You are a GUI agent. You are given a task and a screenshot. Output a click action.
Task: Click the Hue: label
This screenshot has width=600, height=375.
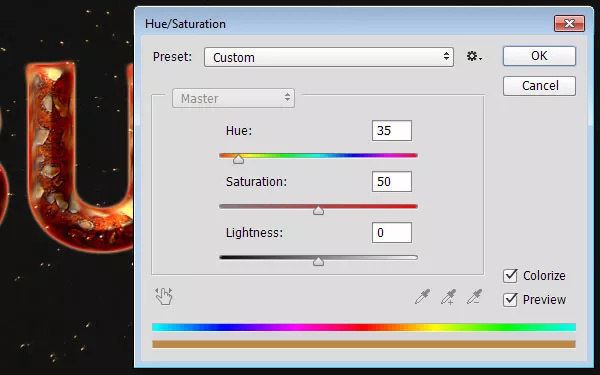pyautogui.click(x=239, y=131)
